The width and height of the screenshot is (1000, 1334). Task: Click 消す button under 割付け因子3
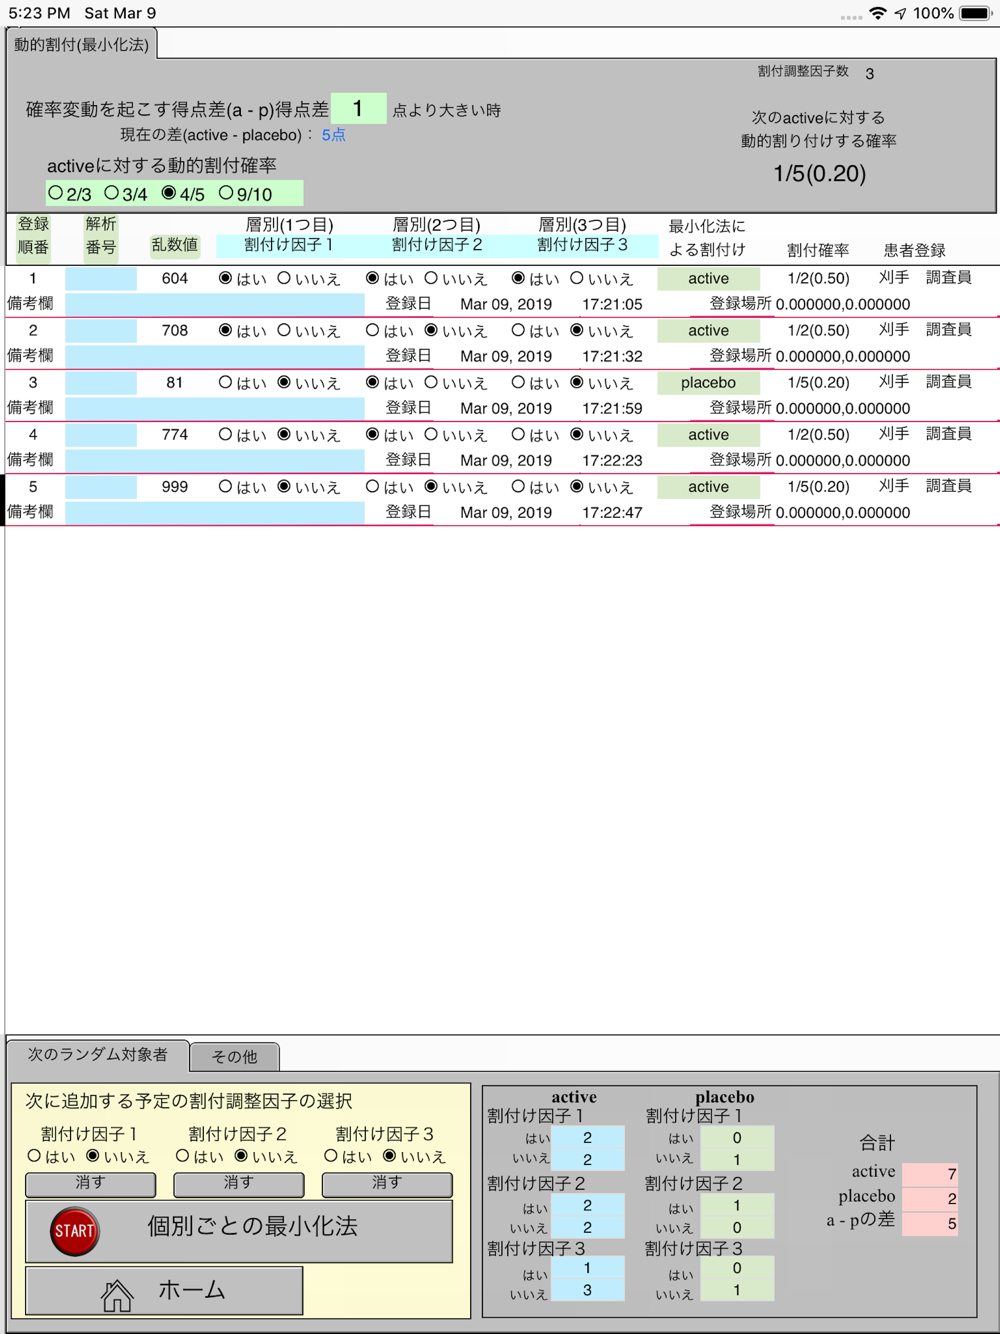[x=387, y=1184]
